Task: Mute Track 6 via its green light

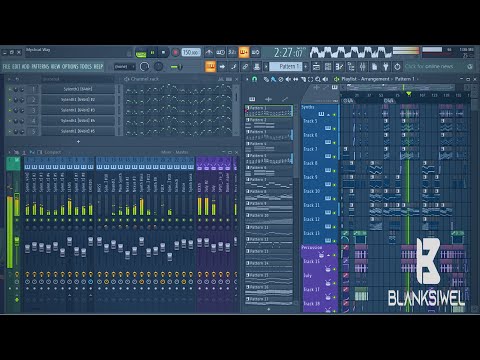Action: [335, 142]
